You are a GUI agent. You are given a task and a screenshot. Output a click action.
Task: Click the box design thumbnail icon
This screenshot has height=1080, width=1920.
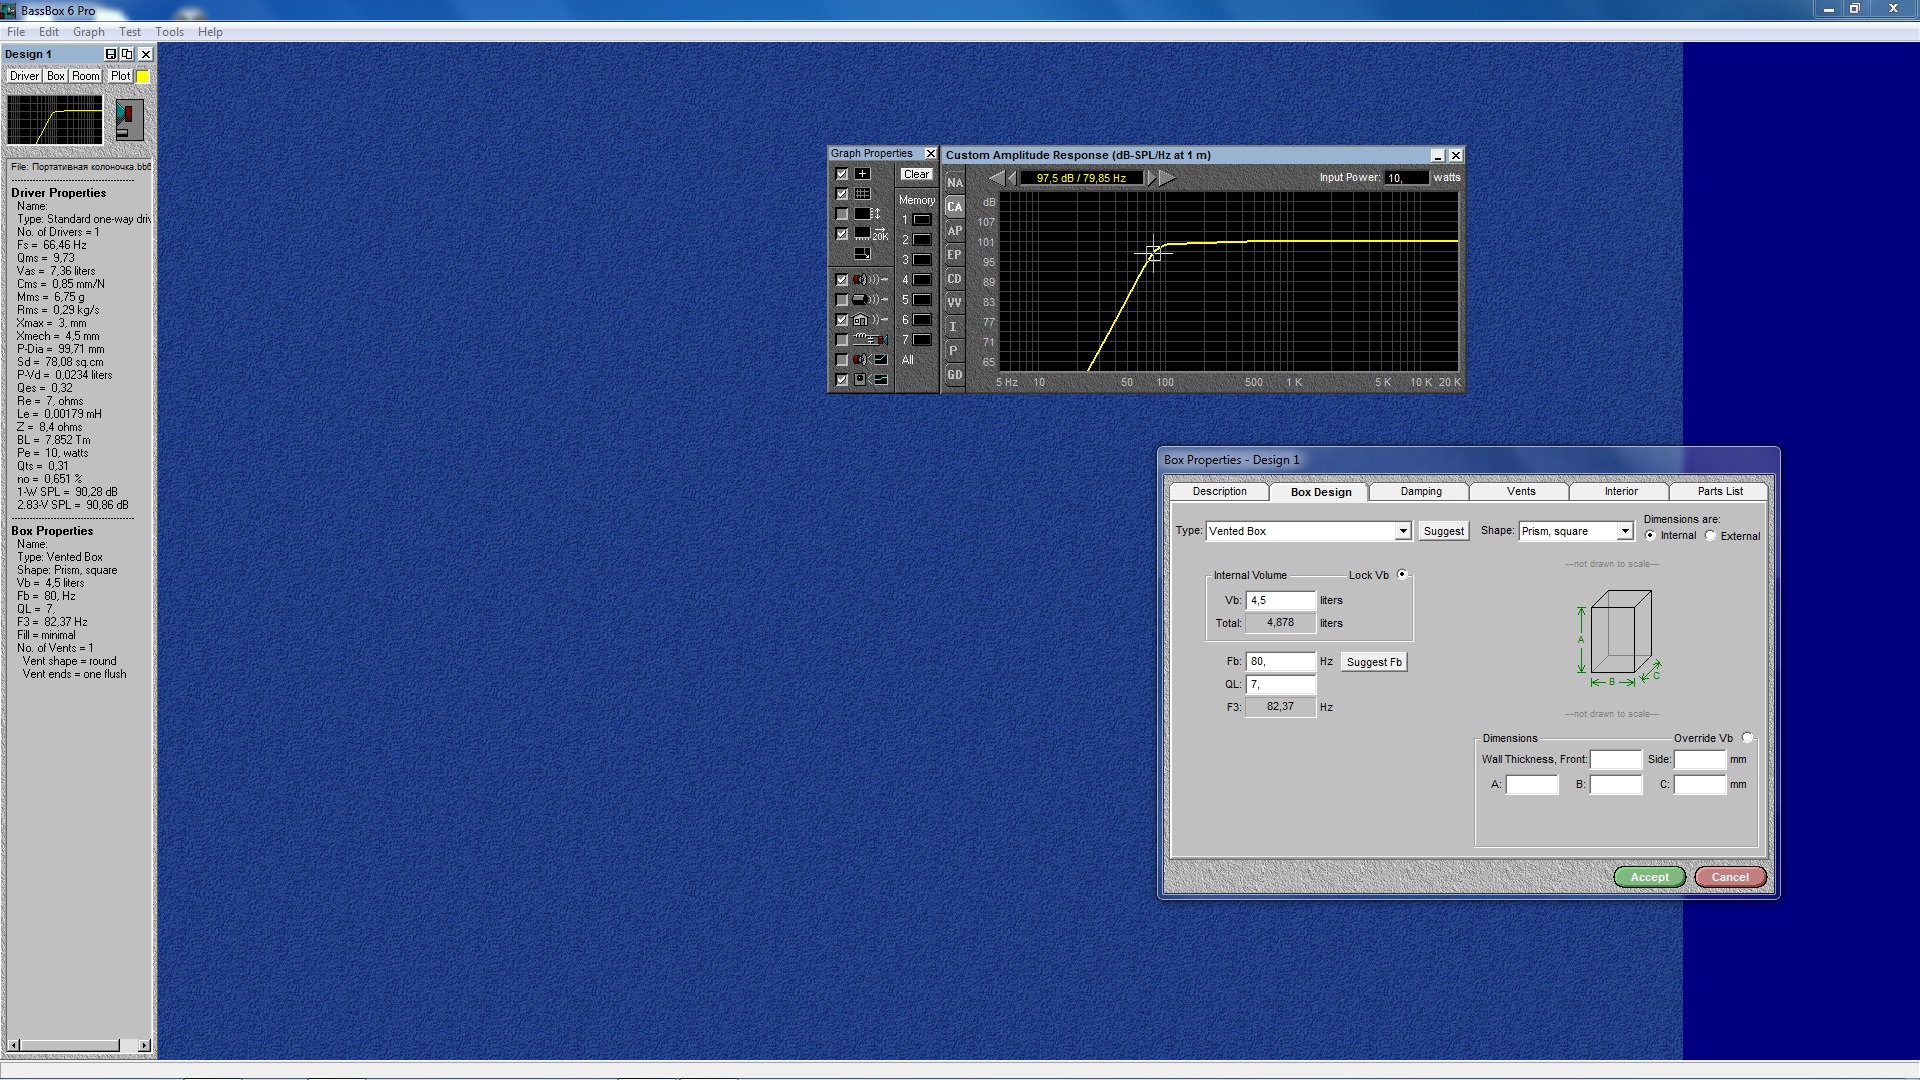coord(129,120)
